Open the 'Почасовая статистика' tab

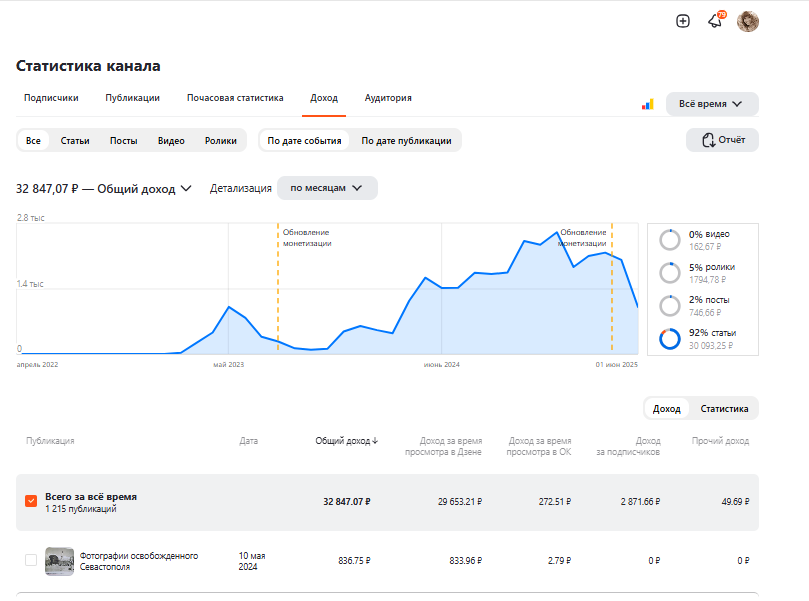coord(235,98)
